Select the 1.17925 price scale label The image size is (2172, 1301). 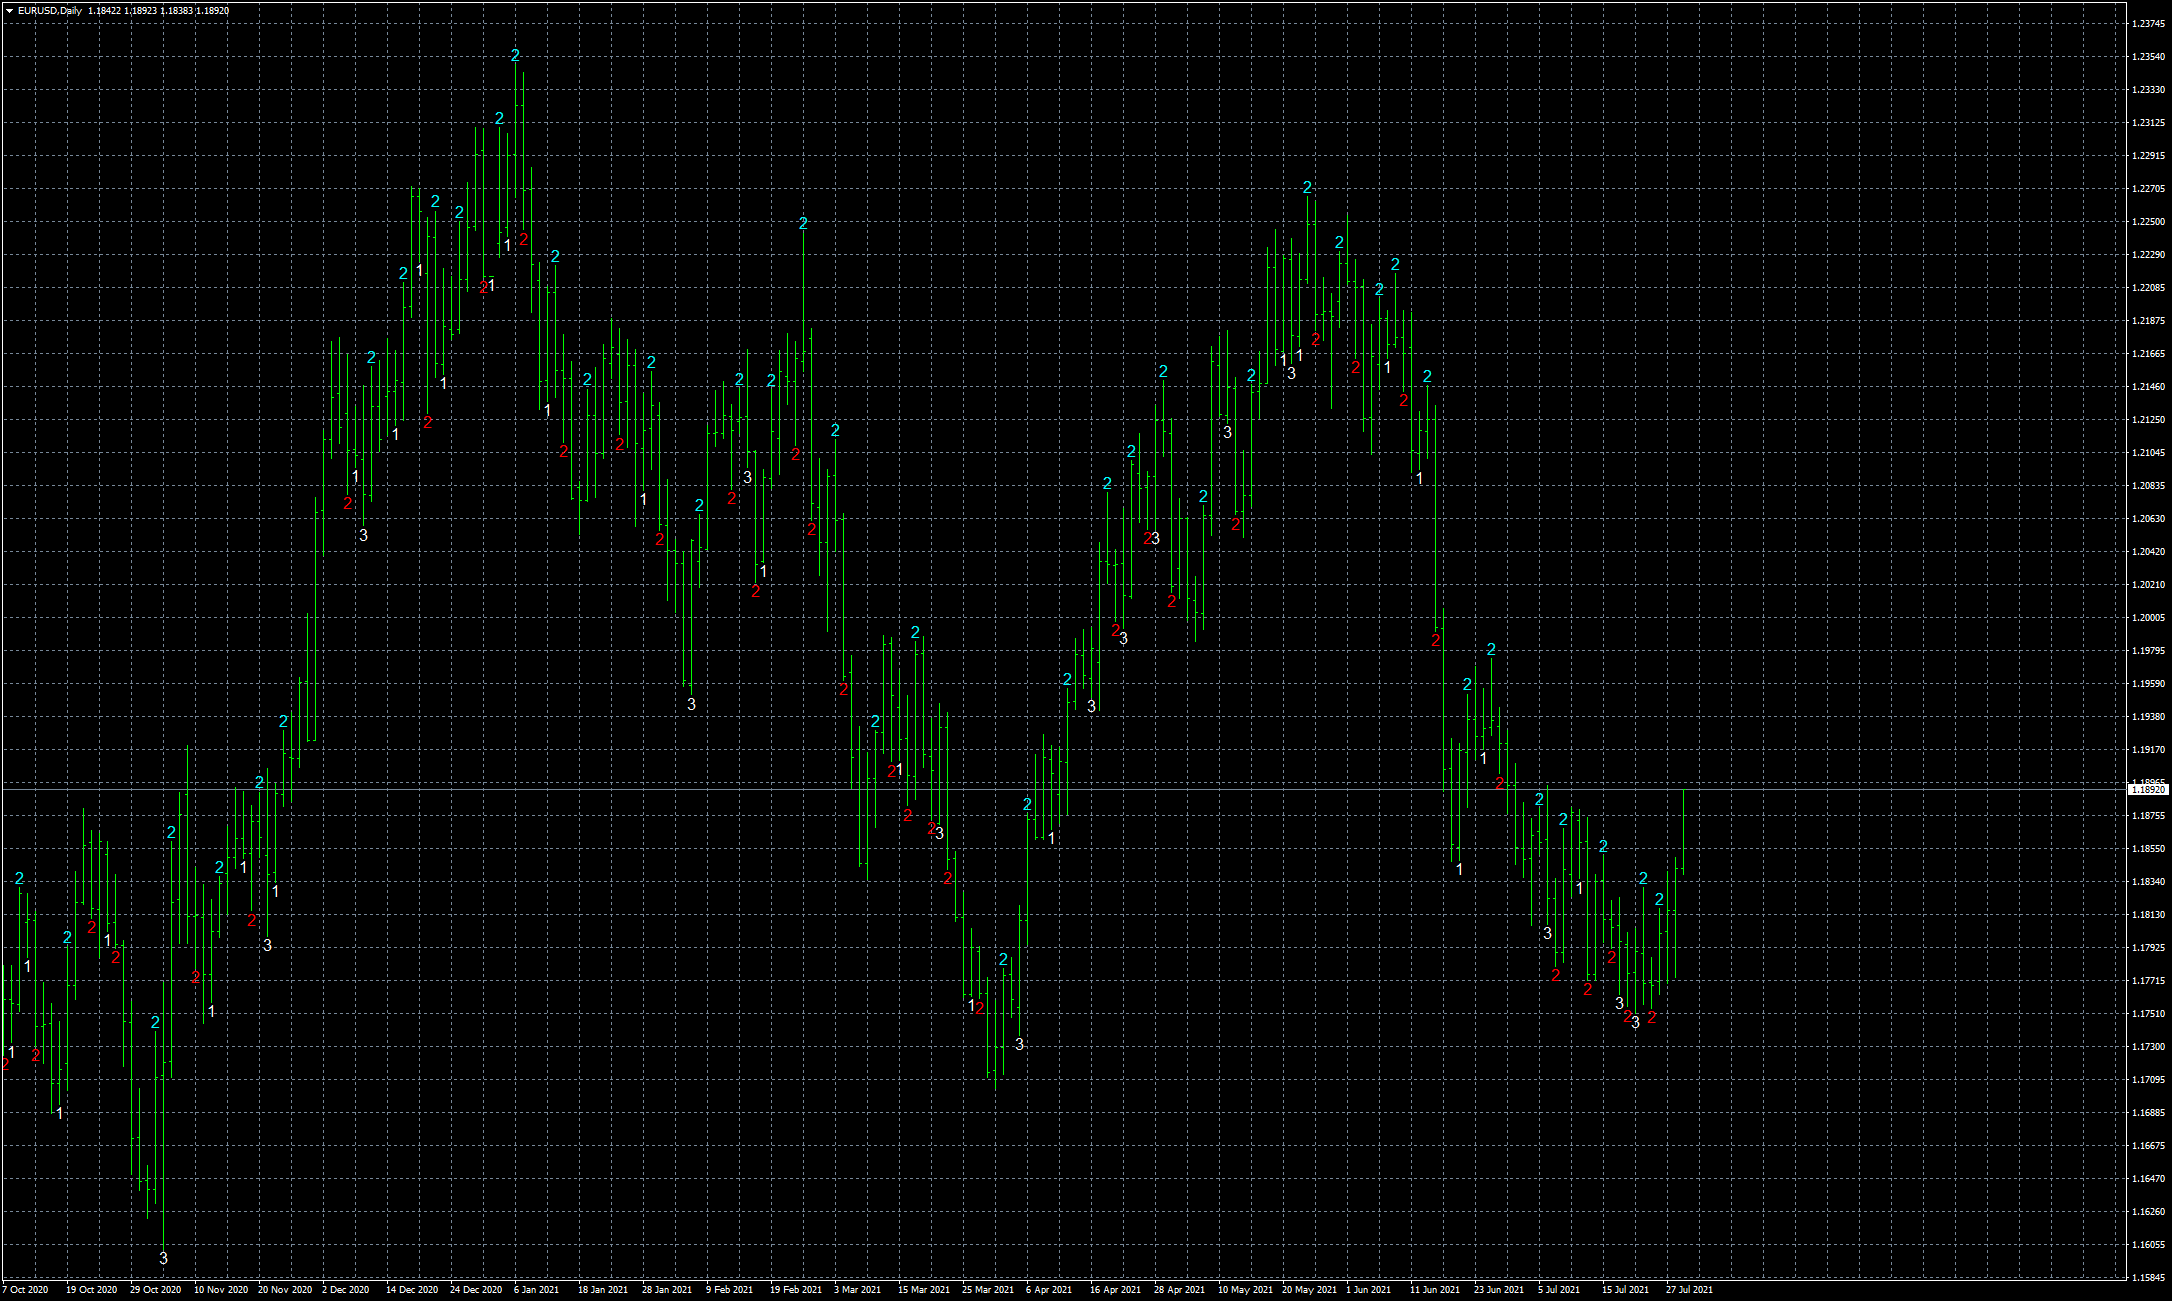coord(2148,948)
